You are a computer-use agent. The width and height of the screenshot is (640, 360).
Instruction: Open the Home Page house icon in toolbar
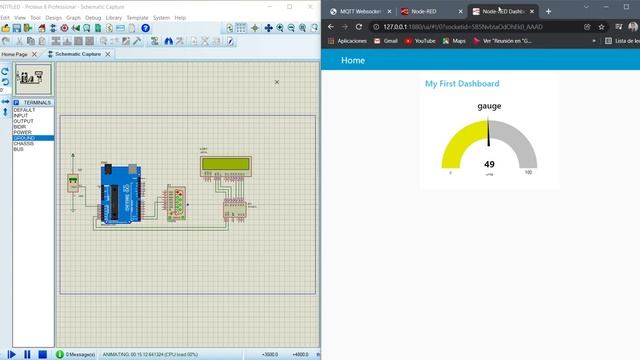click(x=42, y=28)
